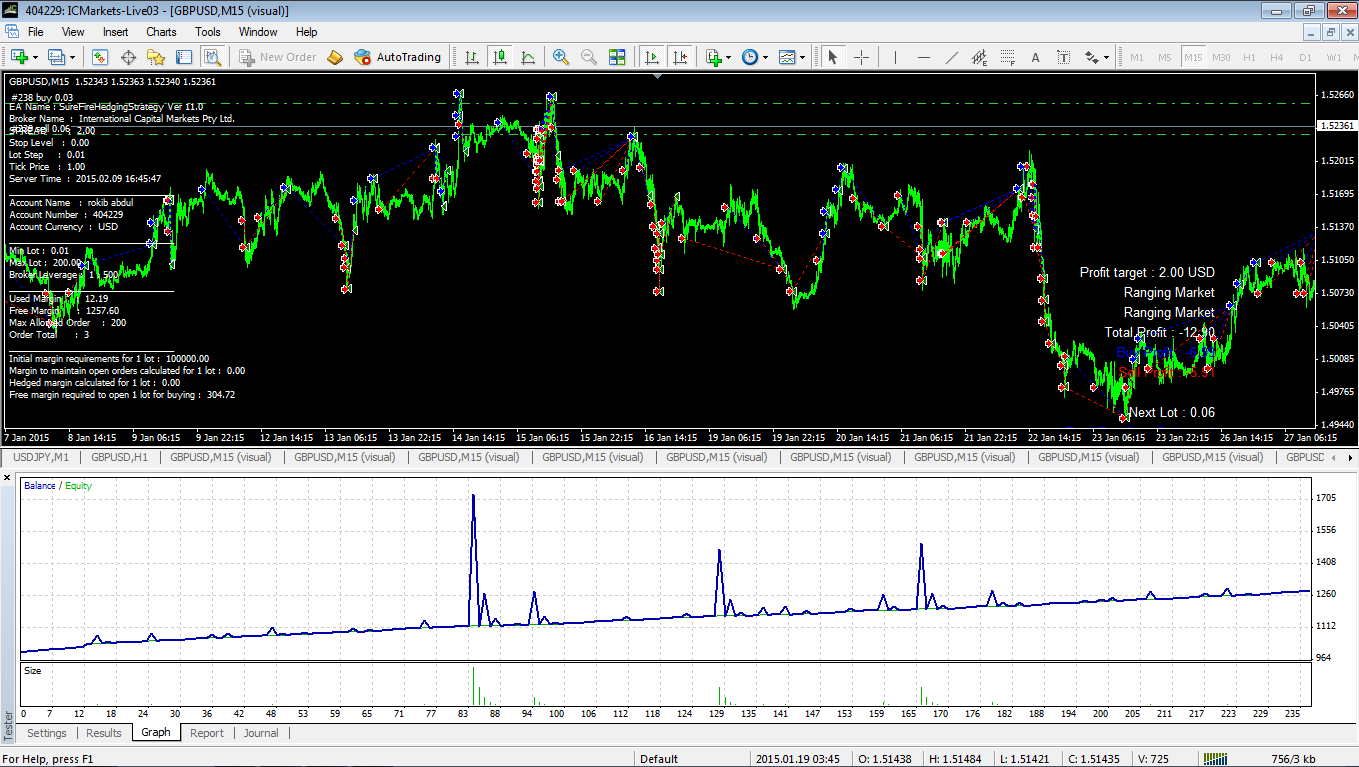Screen dimensions: 1359x767
Task: Select the Fibonacci retracement tool
Action: [1007, 57]
